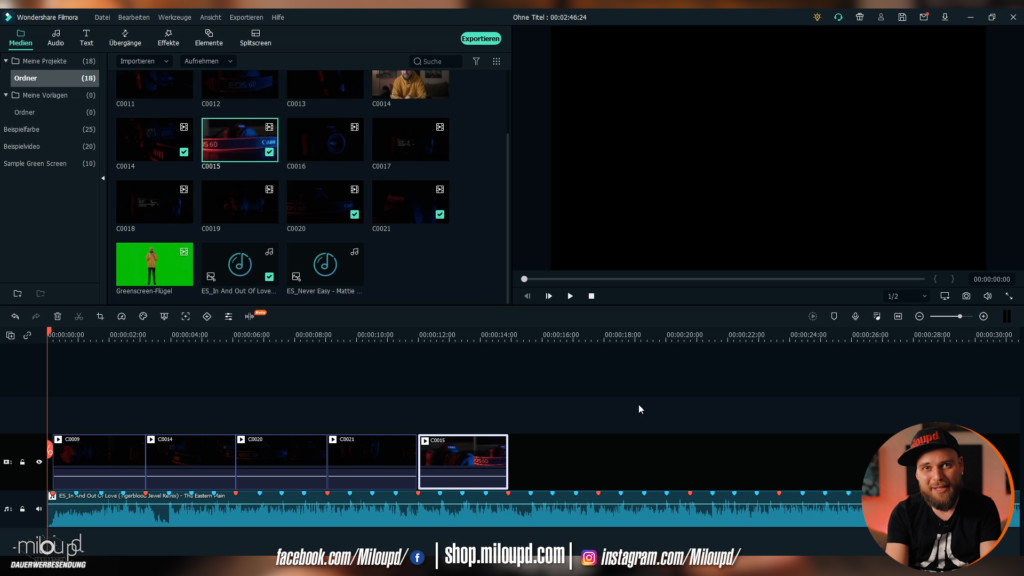Click the Beta audio beat detection icon
Screen dimensions: 1024x576
[x=250, y=316]
